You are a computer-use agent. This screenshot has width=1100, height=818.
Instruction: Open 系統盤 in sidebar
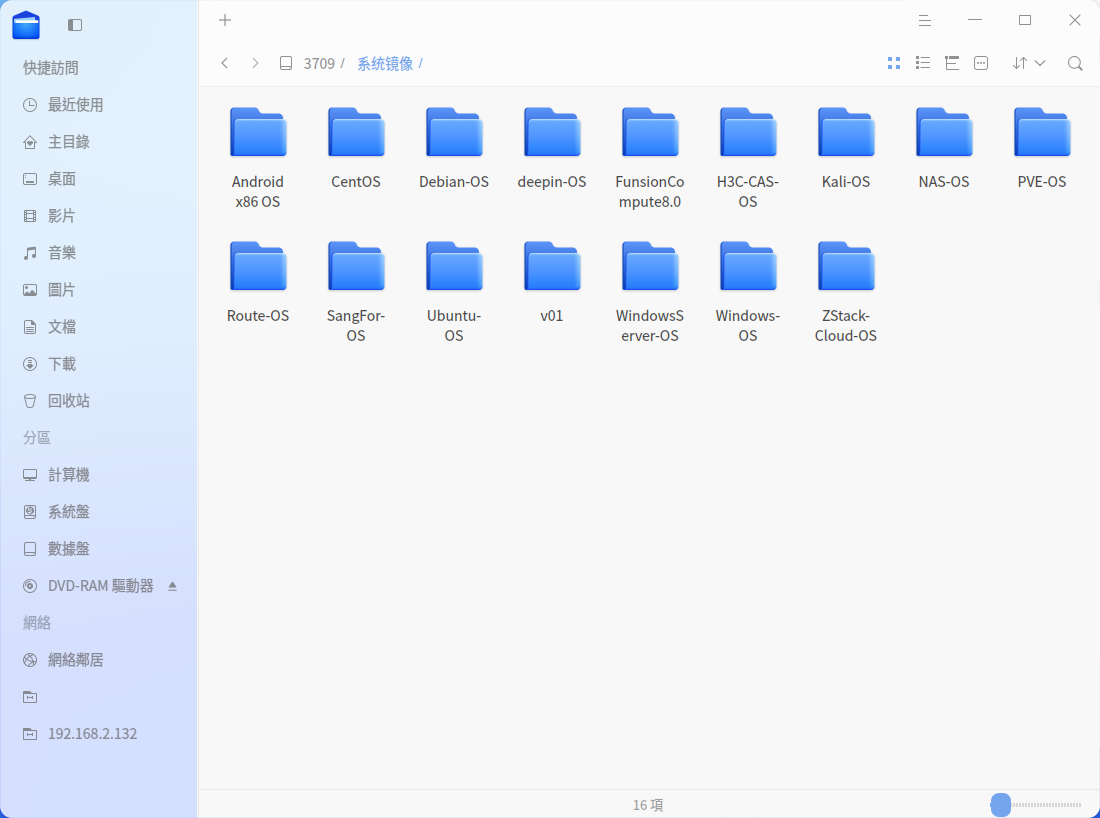click(x=98, y=512)
